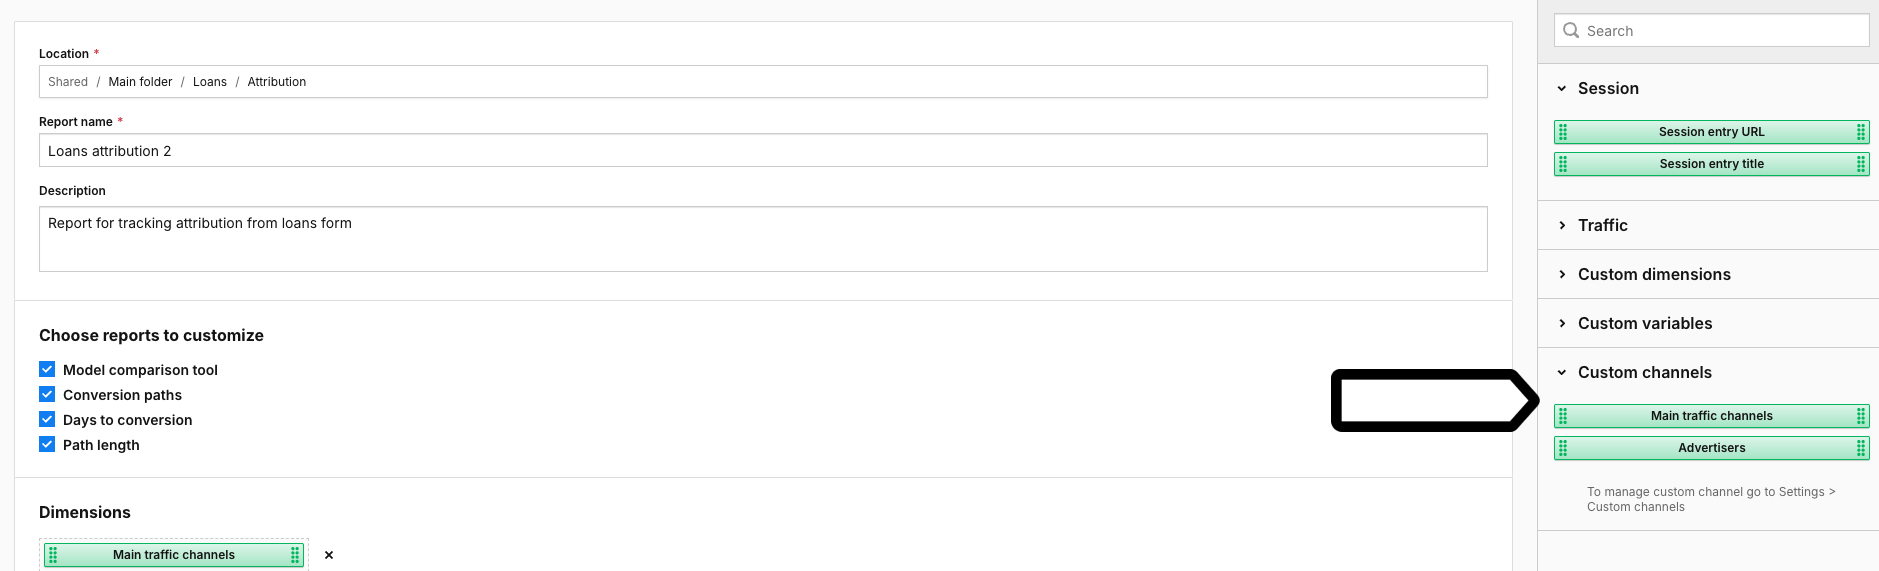Expand the Traffic section
This screenshot has height=571, width=1879.
pyautogui.click(x=1562, y=226)
